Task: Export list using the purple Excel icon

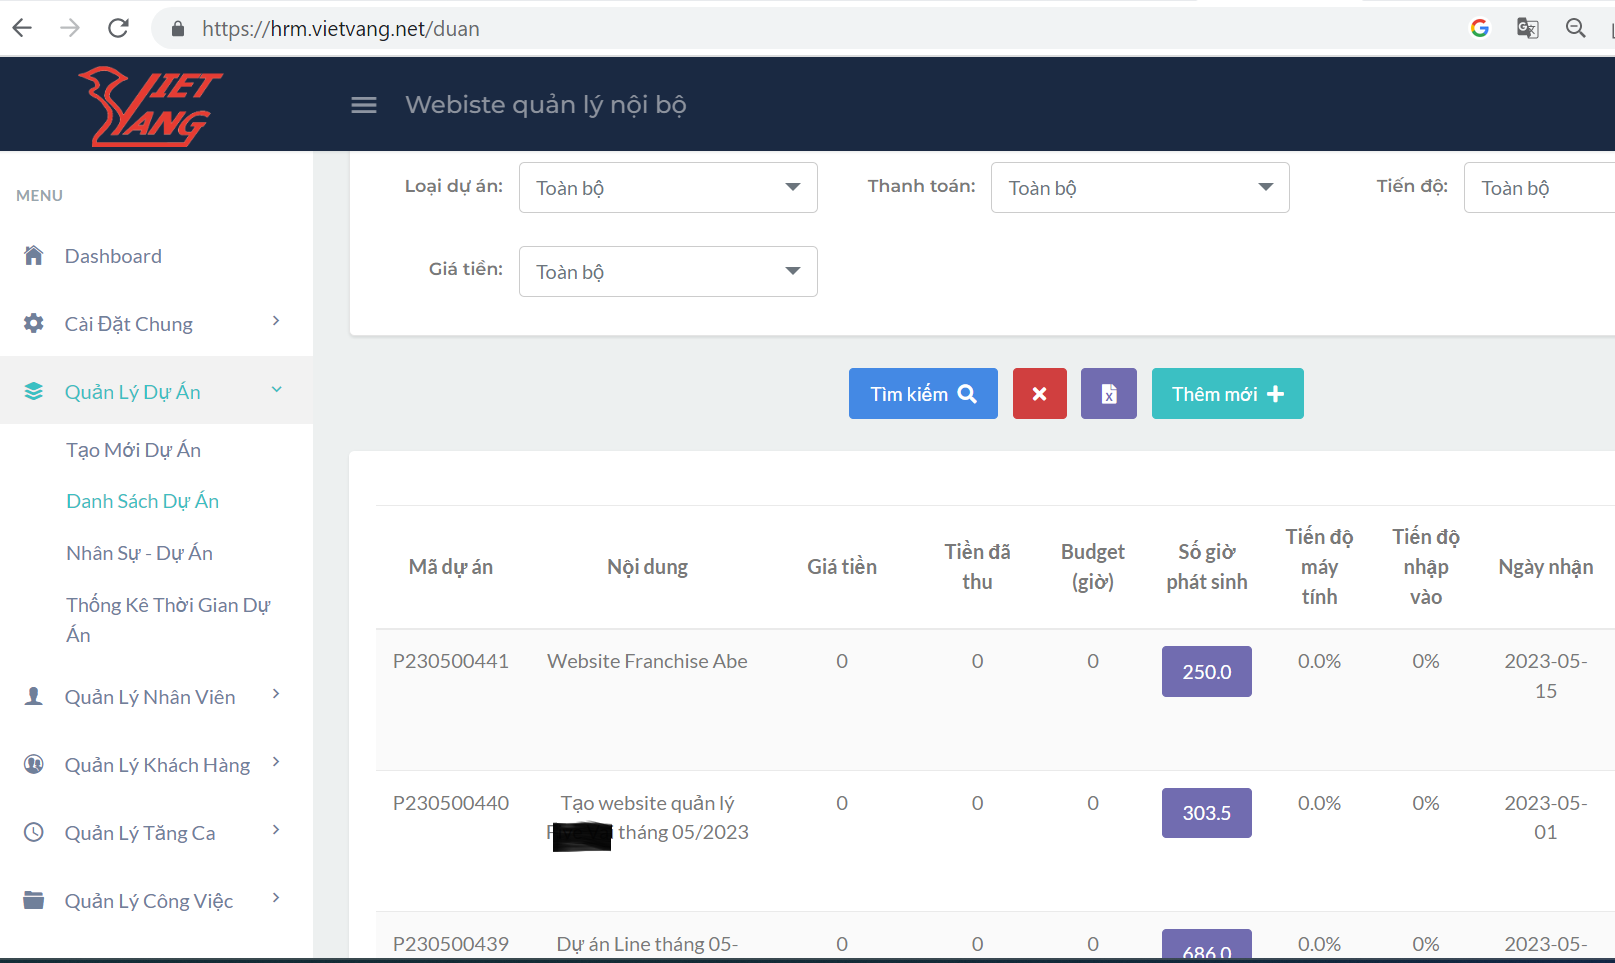Action: [x=1108, y=394]
